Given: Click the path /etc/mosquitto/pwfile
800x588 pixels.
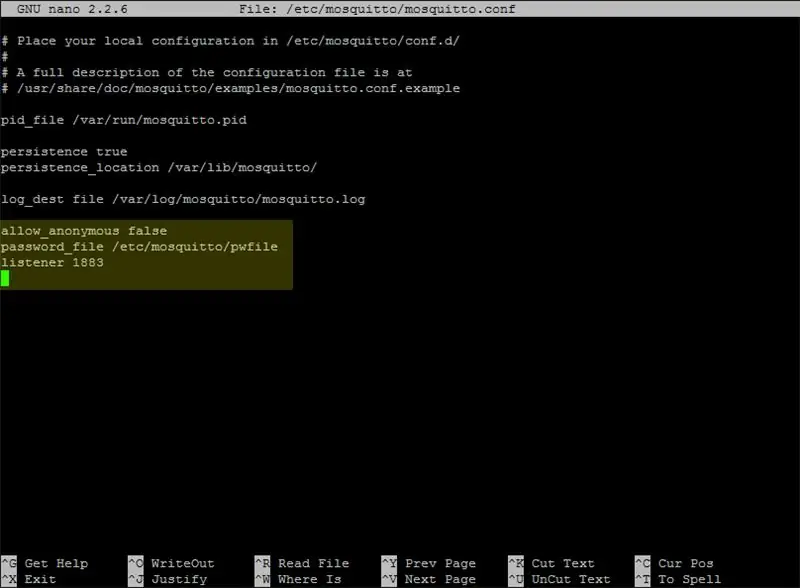Looking at the screenshot, I should pyautogui.click(x=195, y=247).
